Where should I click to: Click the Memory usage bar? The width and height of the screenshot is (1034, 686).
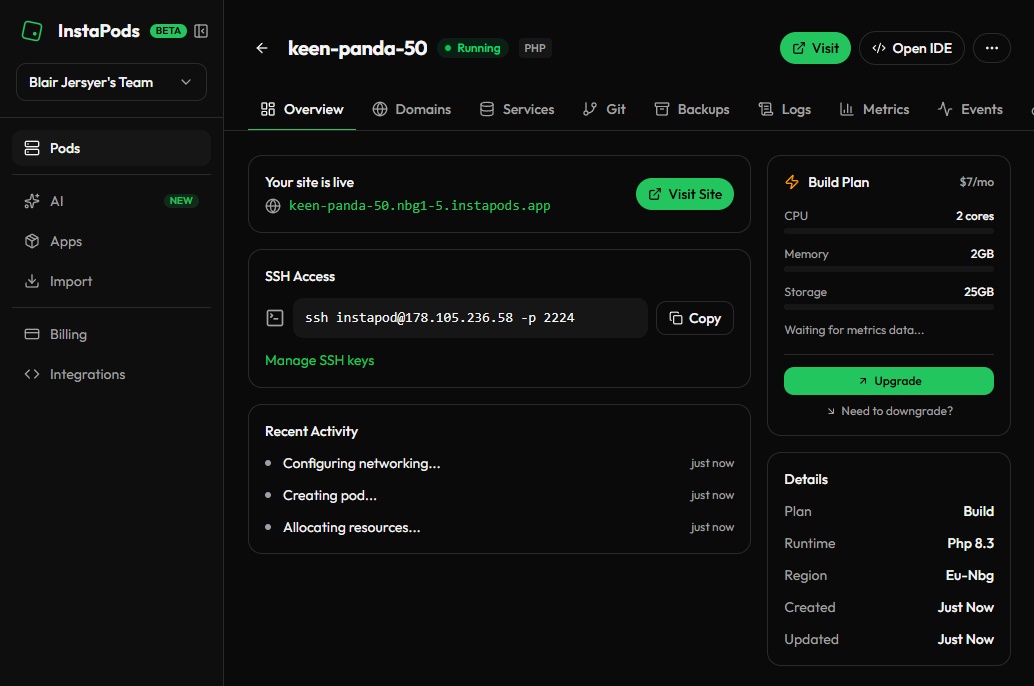coord(888,269)
